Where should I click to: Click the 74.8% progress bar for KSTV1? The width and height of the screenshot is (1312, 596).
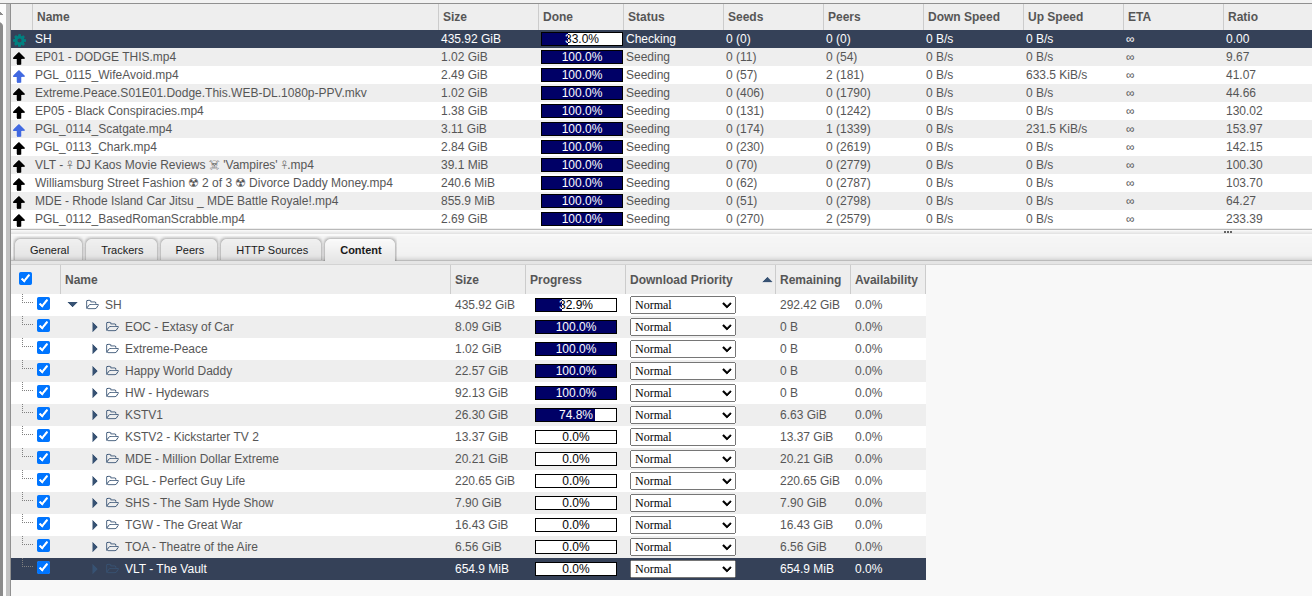click(x=575, y=415)
